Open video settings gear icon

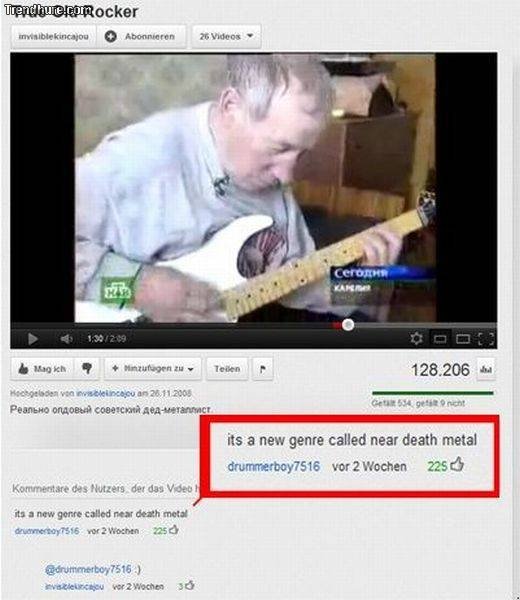[416, 339]
